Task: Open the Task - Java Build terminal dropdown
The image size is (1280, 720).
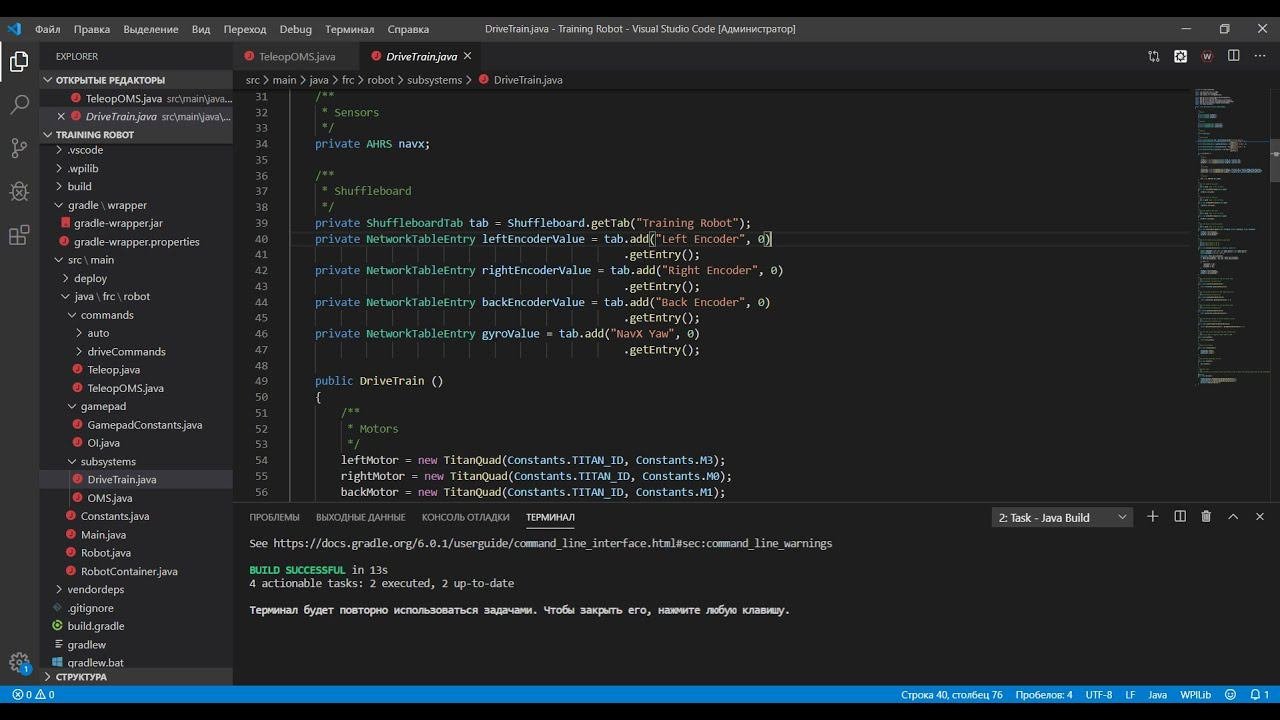Action: [1062, 517]
